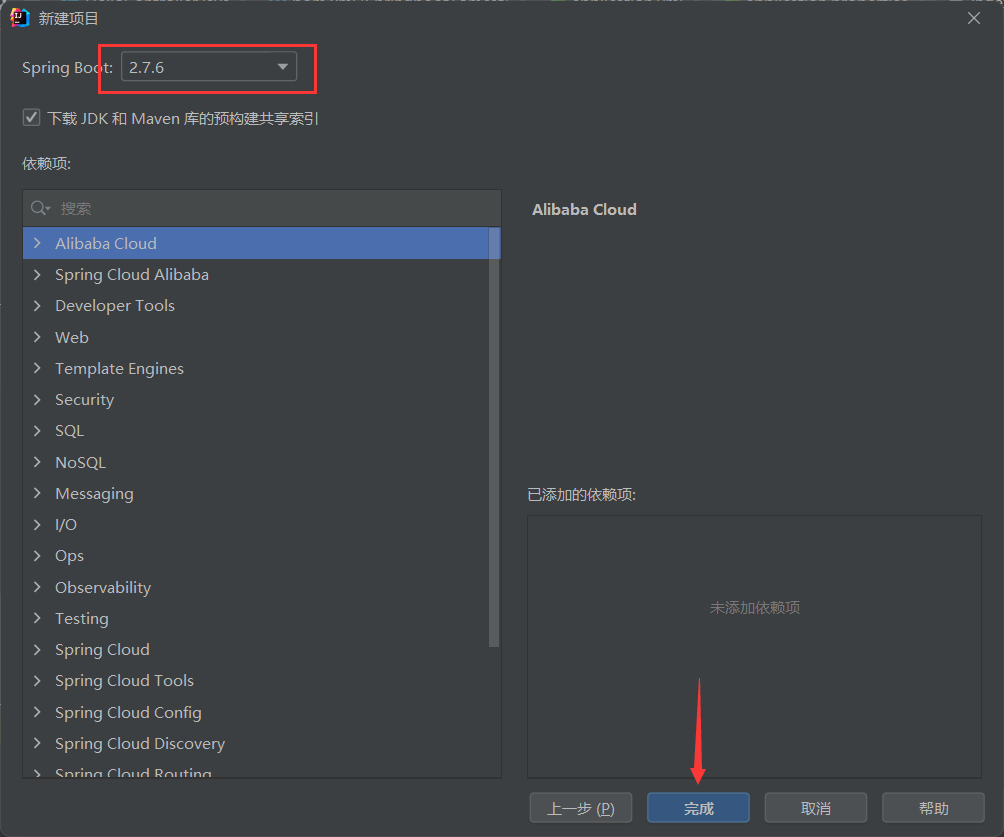The width and height of the screenshot is (1004, 837).
Task: Open the Spring Boot version dropdown
Action: point(209,67)
